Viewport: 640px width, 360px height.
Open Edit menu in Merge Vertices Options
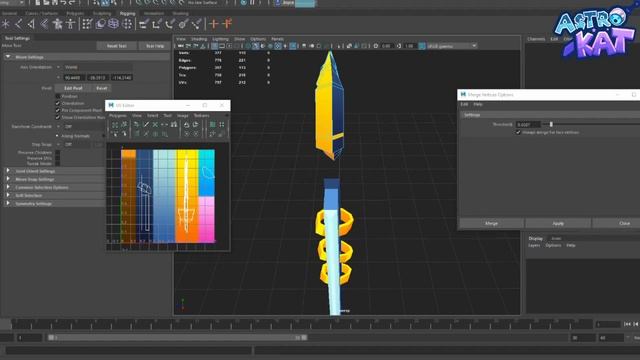[x=464, y=104]
